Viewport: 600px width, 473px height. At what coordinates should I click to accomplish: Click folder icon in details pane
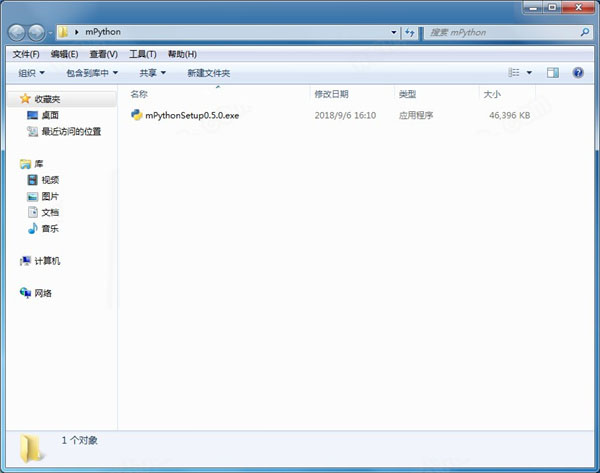[x=31, y=448]
